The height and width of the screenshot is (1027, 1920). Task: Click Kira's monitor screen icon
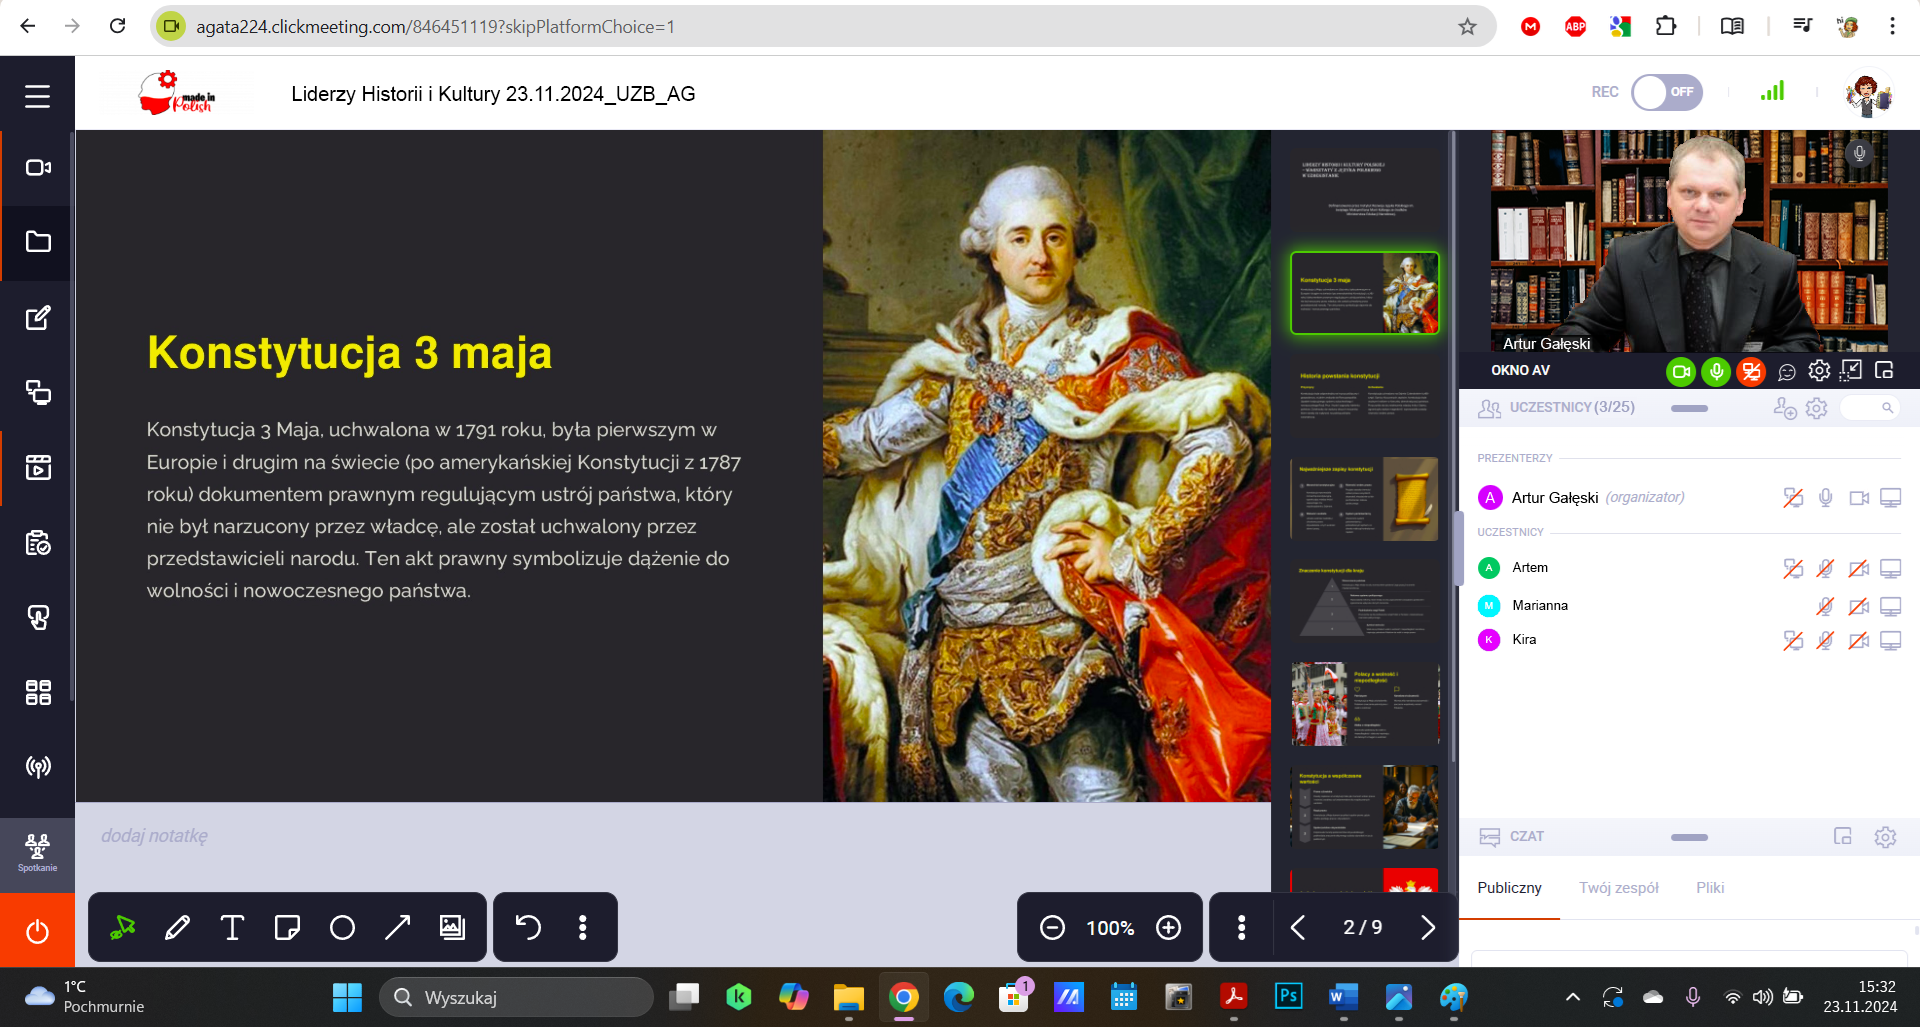point(1890,640)
